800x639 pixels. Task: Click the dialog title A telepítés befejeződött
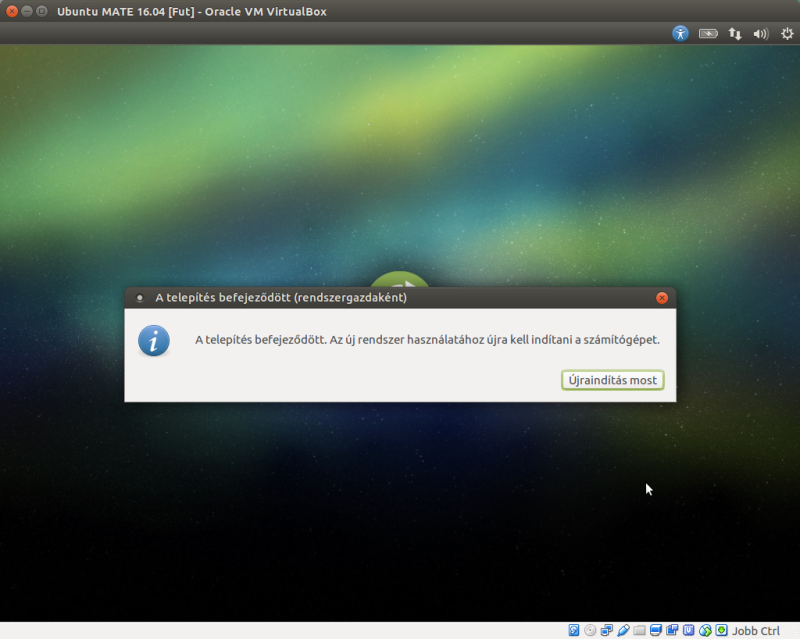281,298
